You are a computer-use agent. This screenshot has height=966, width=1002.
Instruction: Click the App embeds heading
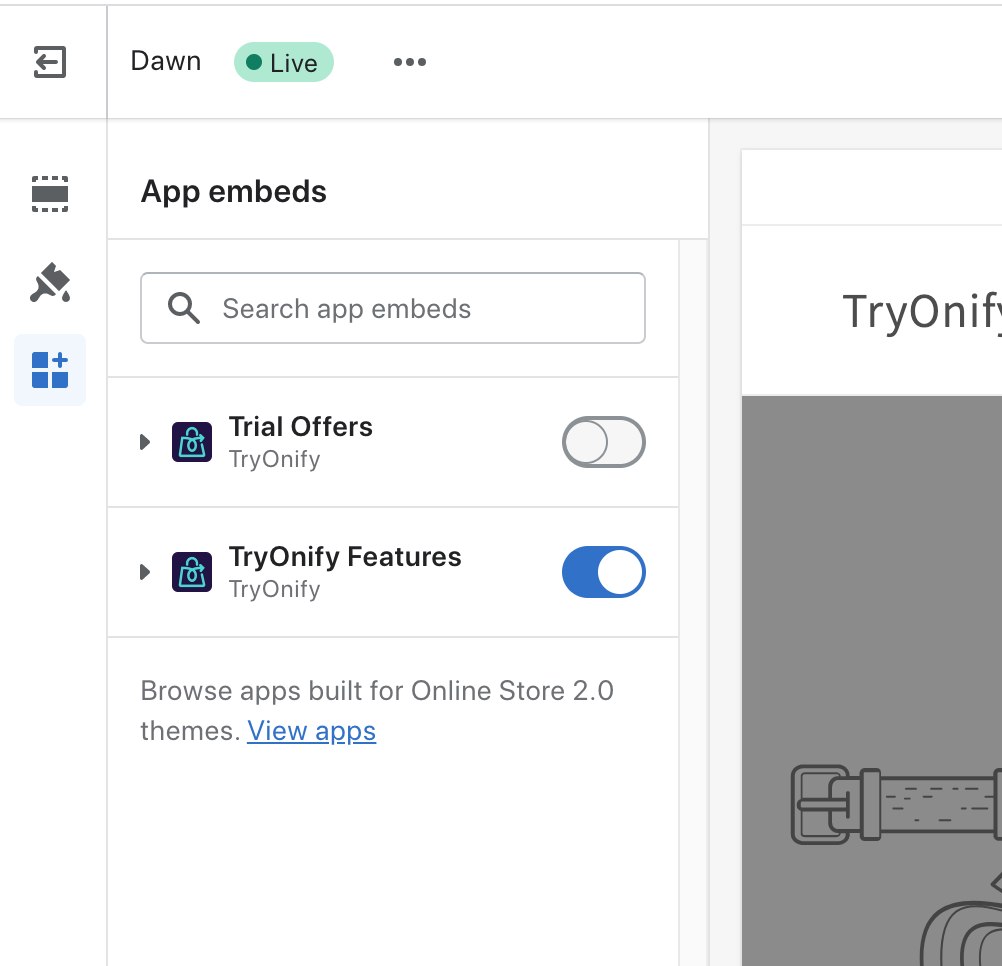234,191
